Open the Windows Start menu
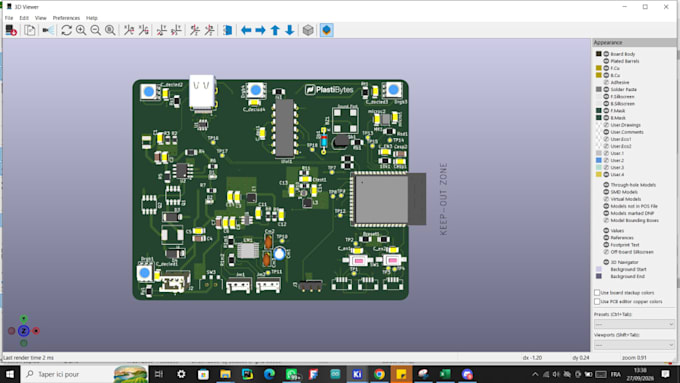Image resolution: width=680 pixels, height=383 pixels. click(x=10, y=374)
